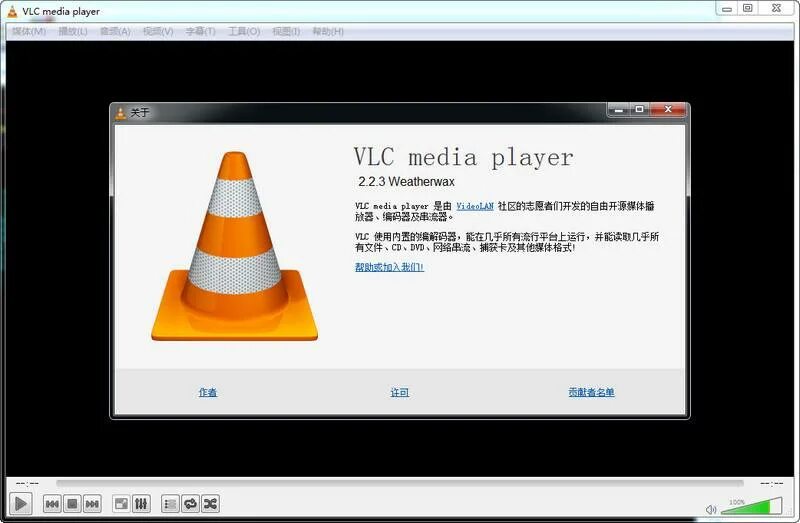Follow the VideoLAN hyperlink
The image size is (800, 523).
coord(475,206)
